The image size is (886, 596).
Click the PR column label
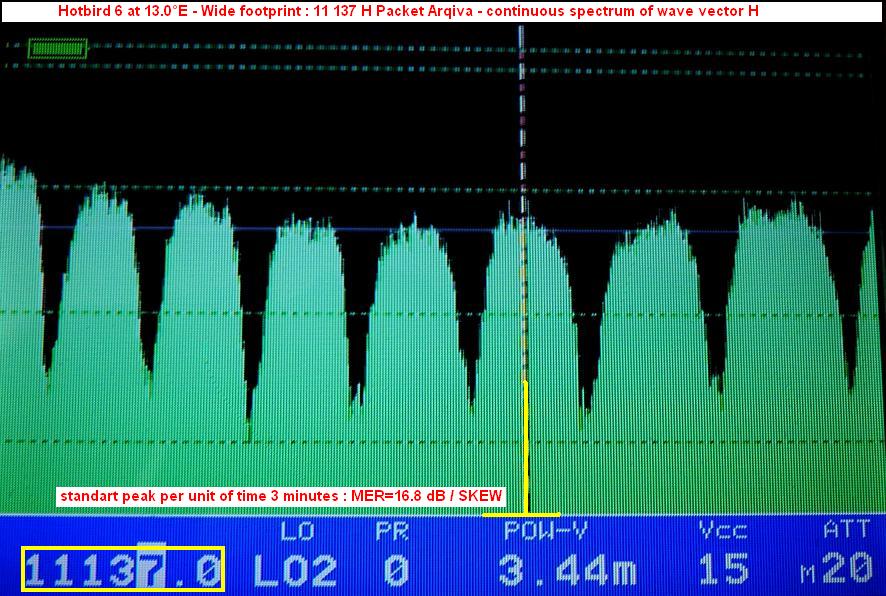coord(392,531)
